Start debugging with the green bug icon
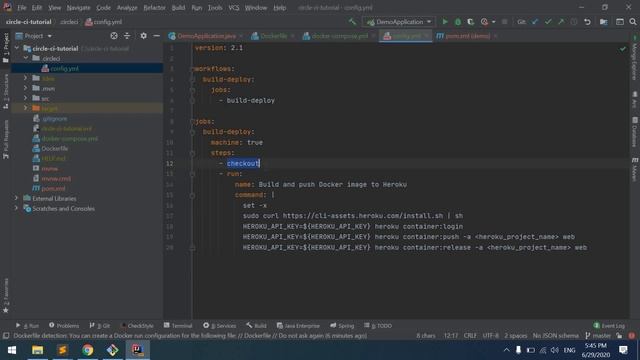The height and width of the screenshot is (360, 640). [x=458, y=22]
